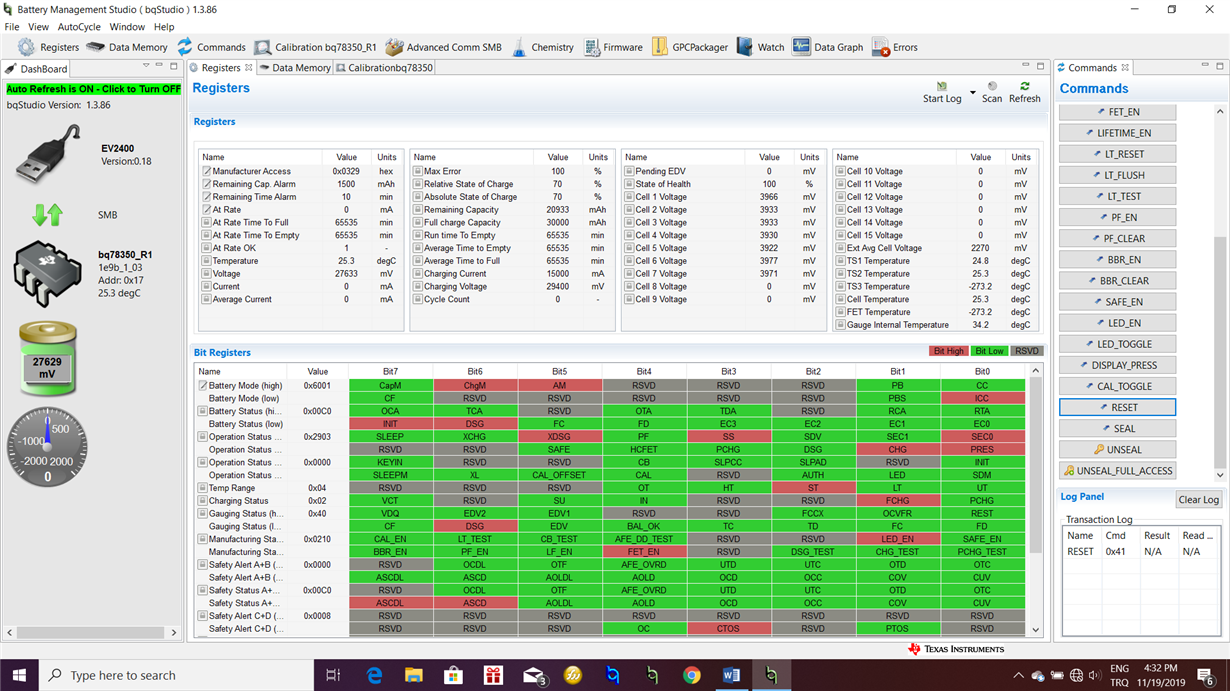Open the Chemistry flask tool
The height and width of the screenshot is (691, 1230).
coord(542,47)
